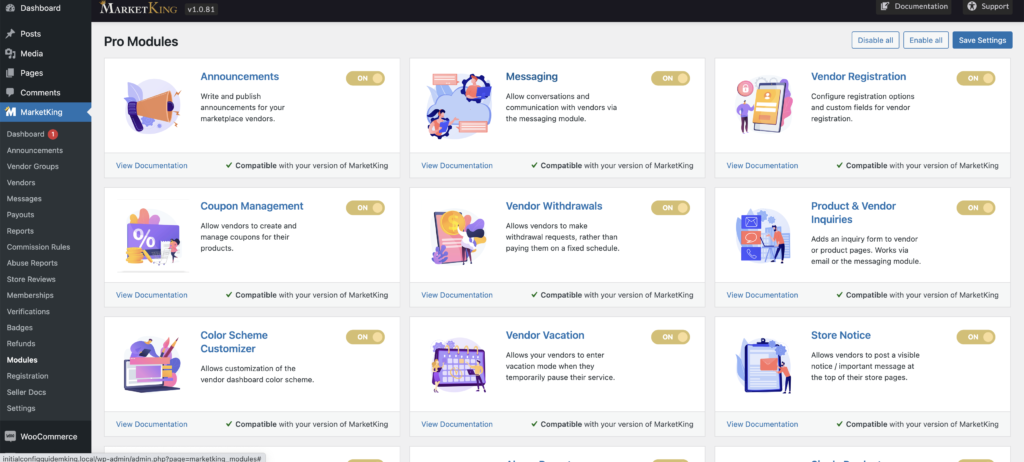
Task: Click the v1.0.81 version badge
Action: coord(202,9)
